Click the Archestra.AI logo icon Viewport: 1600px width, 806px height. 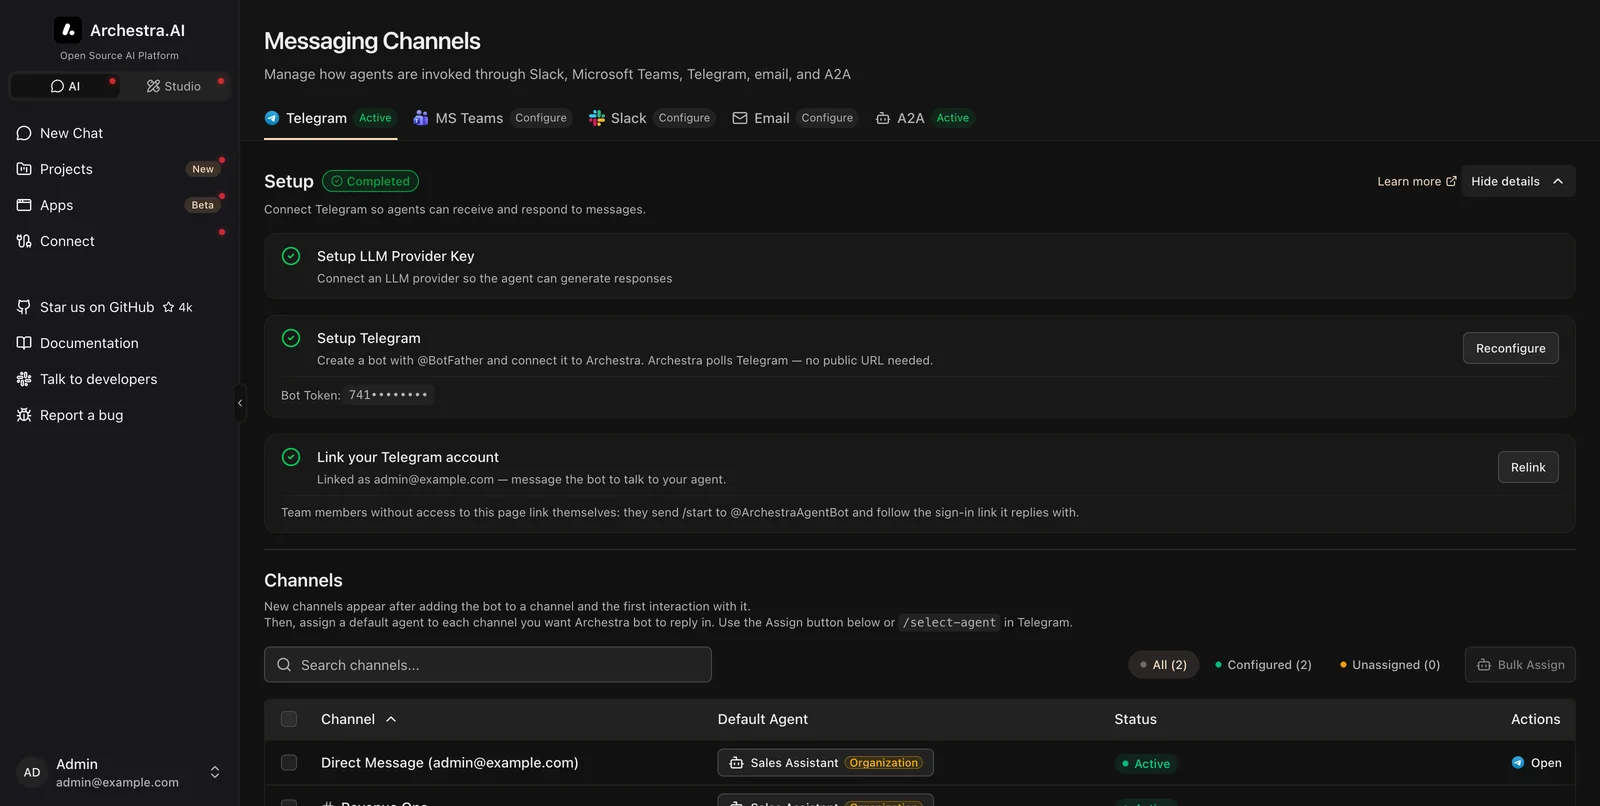(x=68, y=30)
